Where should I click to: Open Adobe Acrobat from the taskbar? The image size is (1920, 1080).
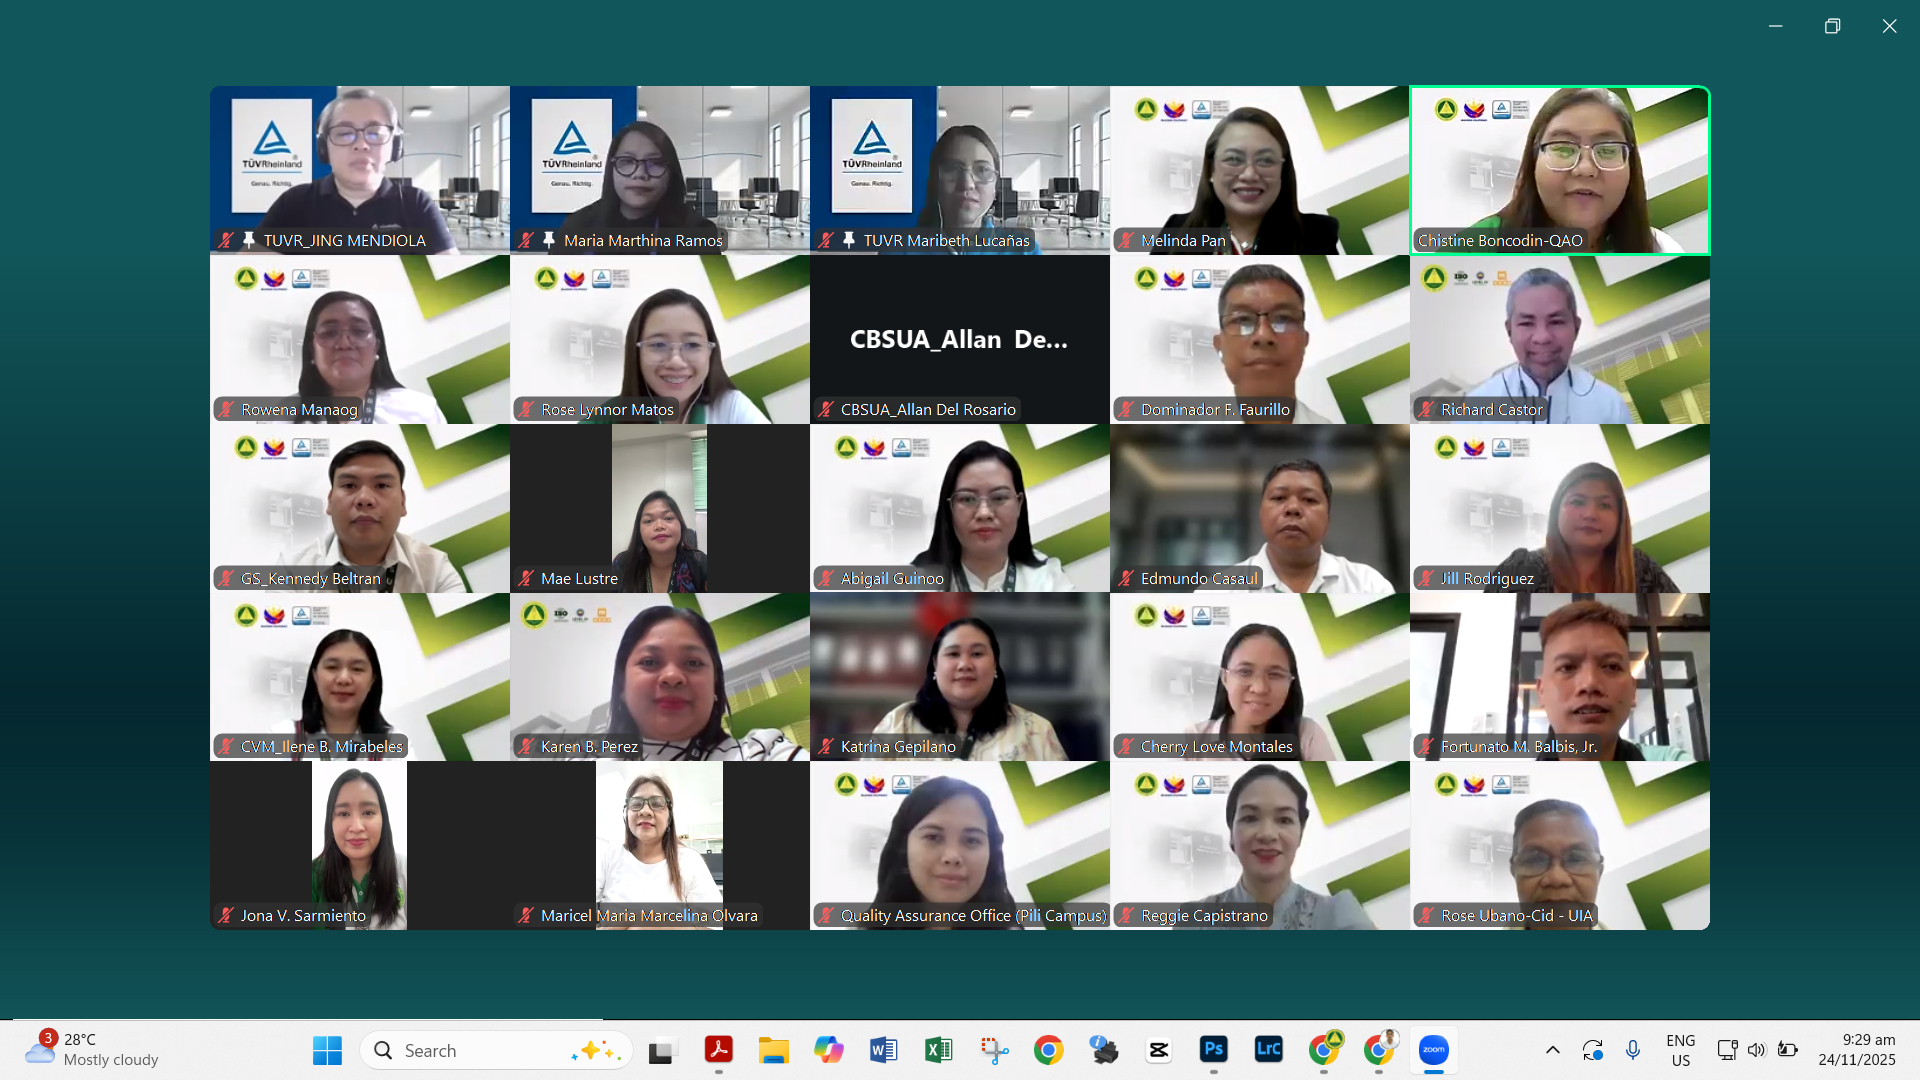click(718, 1050)
